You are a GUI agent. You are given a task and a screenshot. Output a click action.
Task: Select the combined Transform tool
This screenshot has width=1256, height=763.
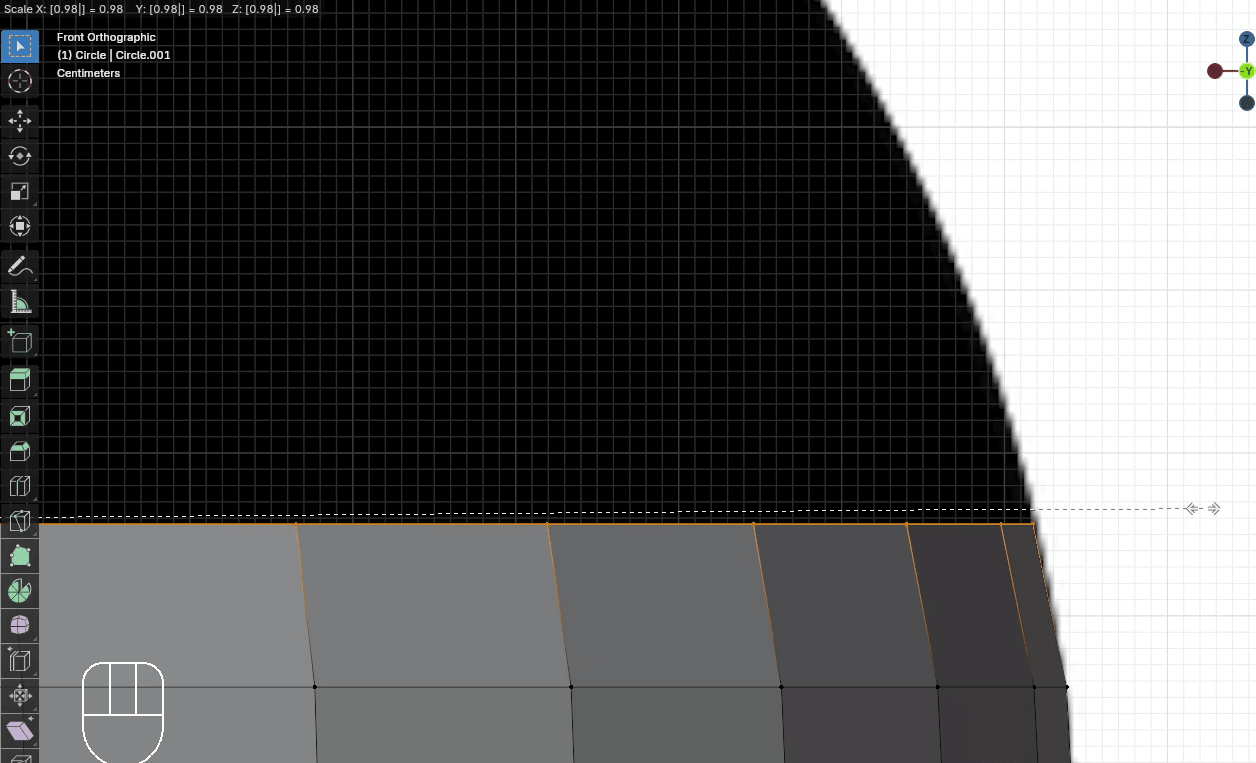point(20,226)
